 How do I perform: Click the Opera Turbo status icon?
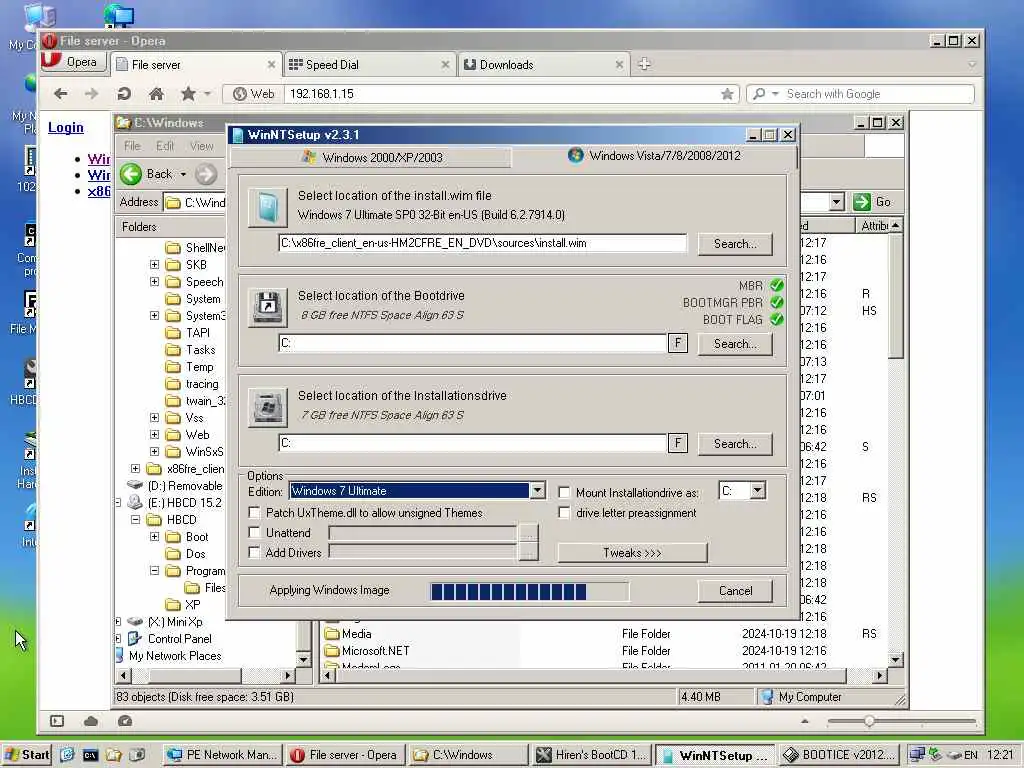[125, 721]
